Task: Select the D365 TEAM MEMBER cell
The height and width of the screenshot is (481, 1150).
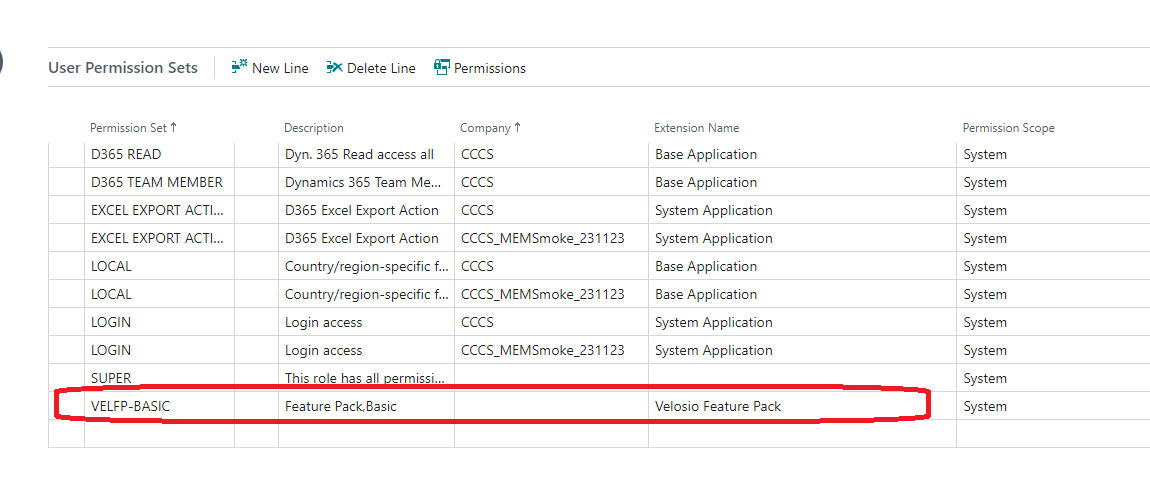Action: click(x=159, y=183)
